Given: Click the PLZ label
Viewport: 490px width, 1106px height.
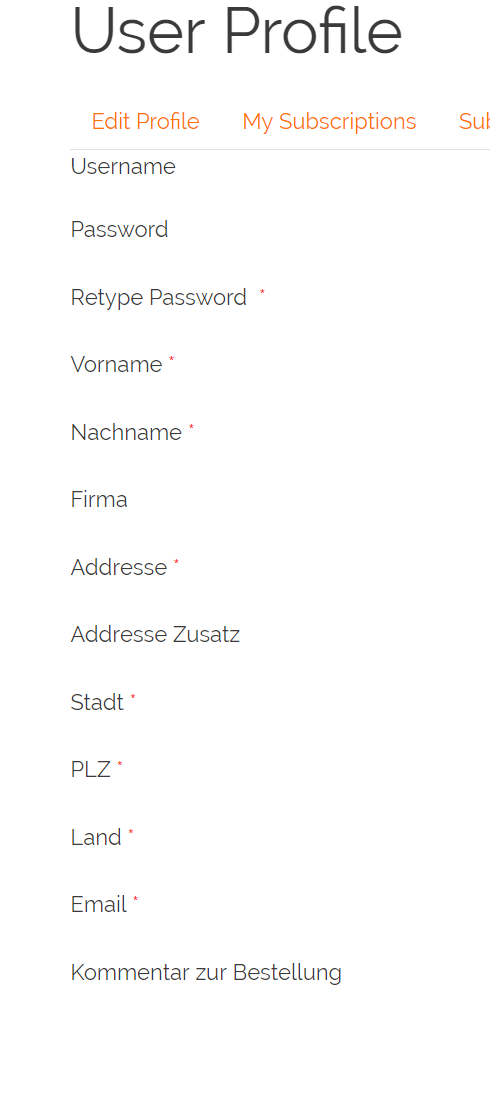Looking at the screenshot, I should pyautogui.click(x=91, y=770).
